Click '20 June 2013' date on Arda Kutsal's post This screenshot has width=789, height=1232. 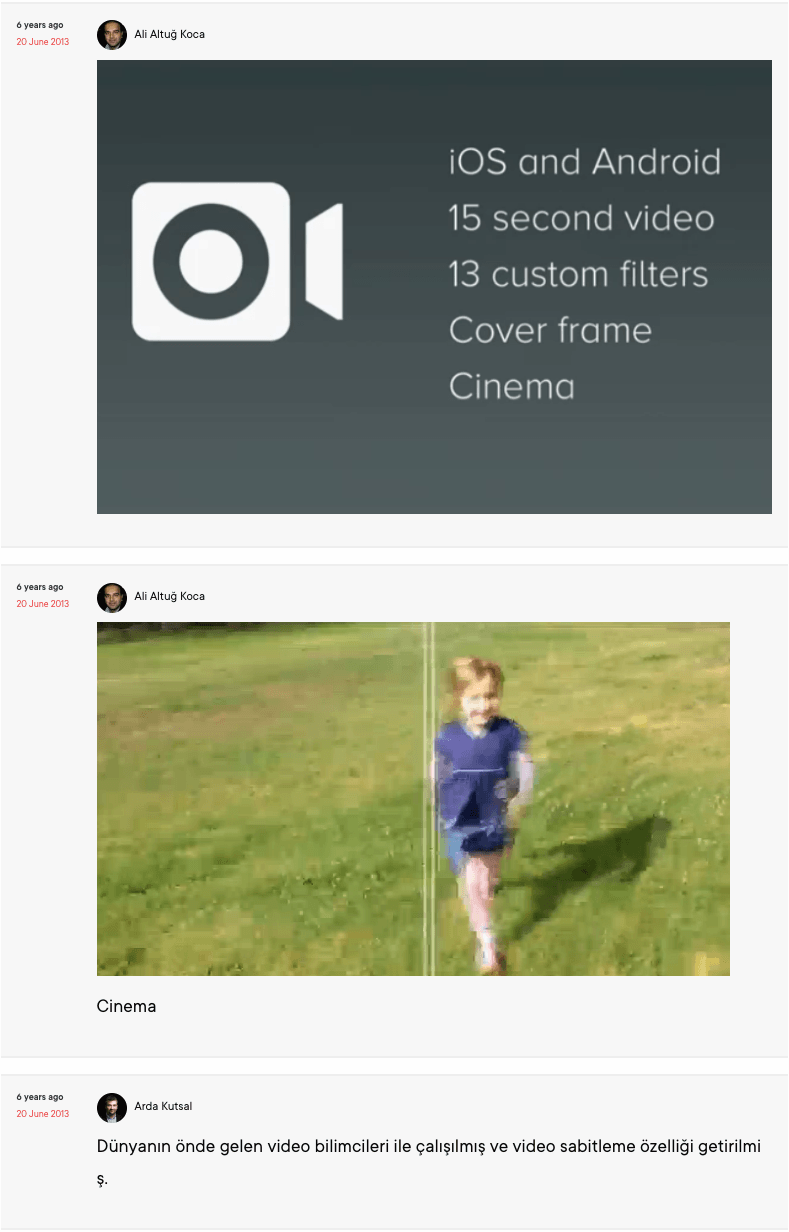(42, 1114)
